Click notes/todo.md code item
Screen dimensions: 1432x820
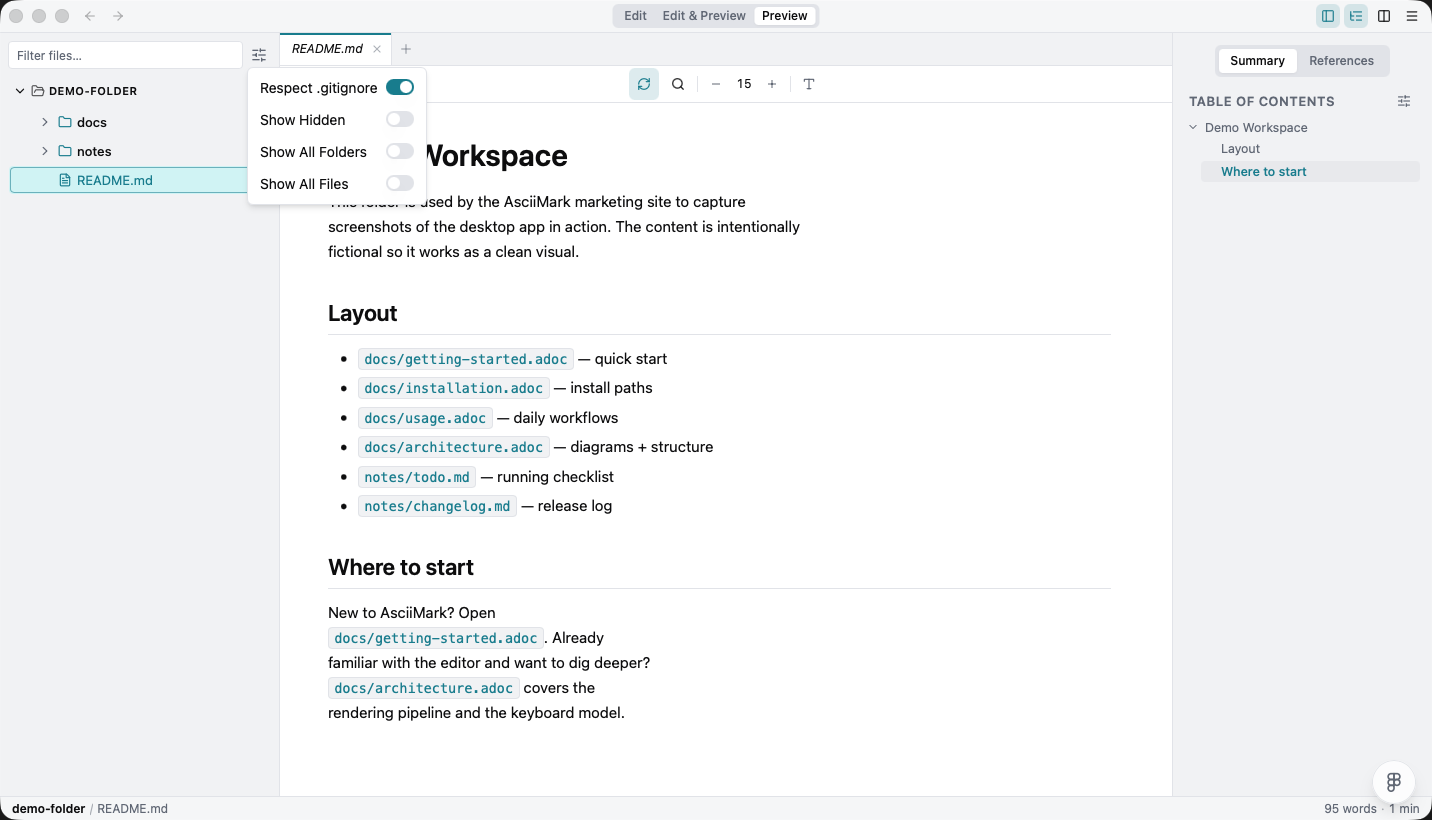point(417,477)
